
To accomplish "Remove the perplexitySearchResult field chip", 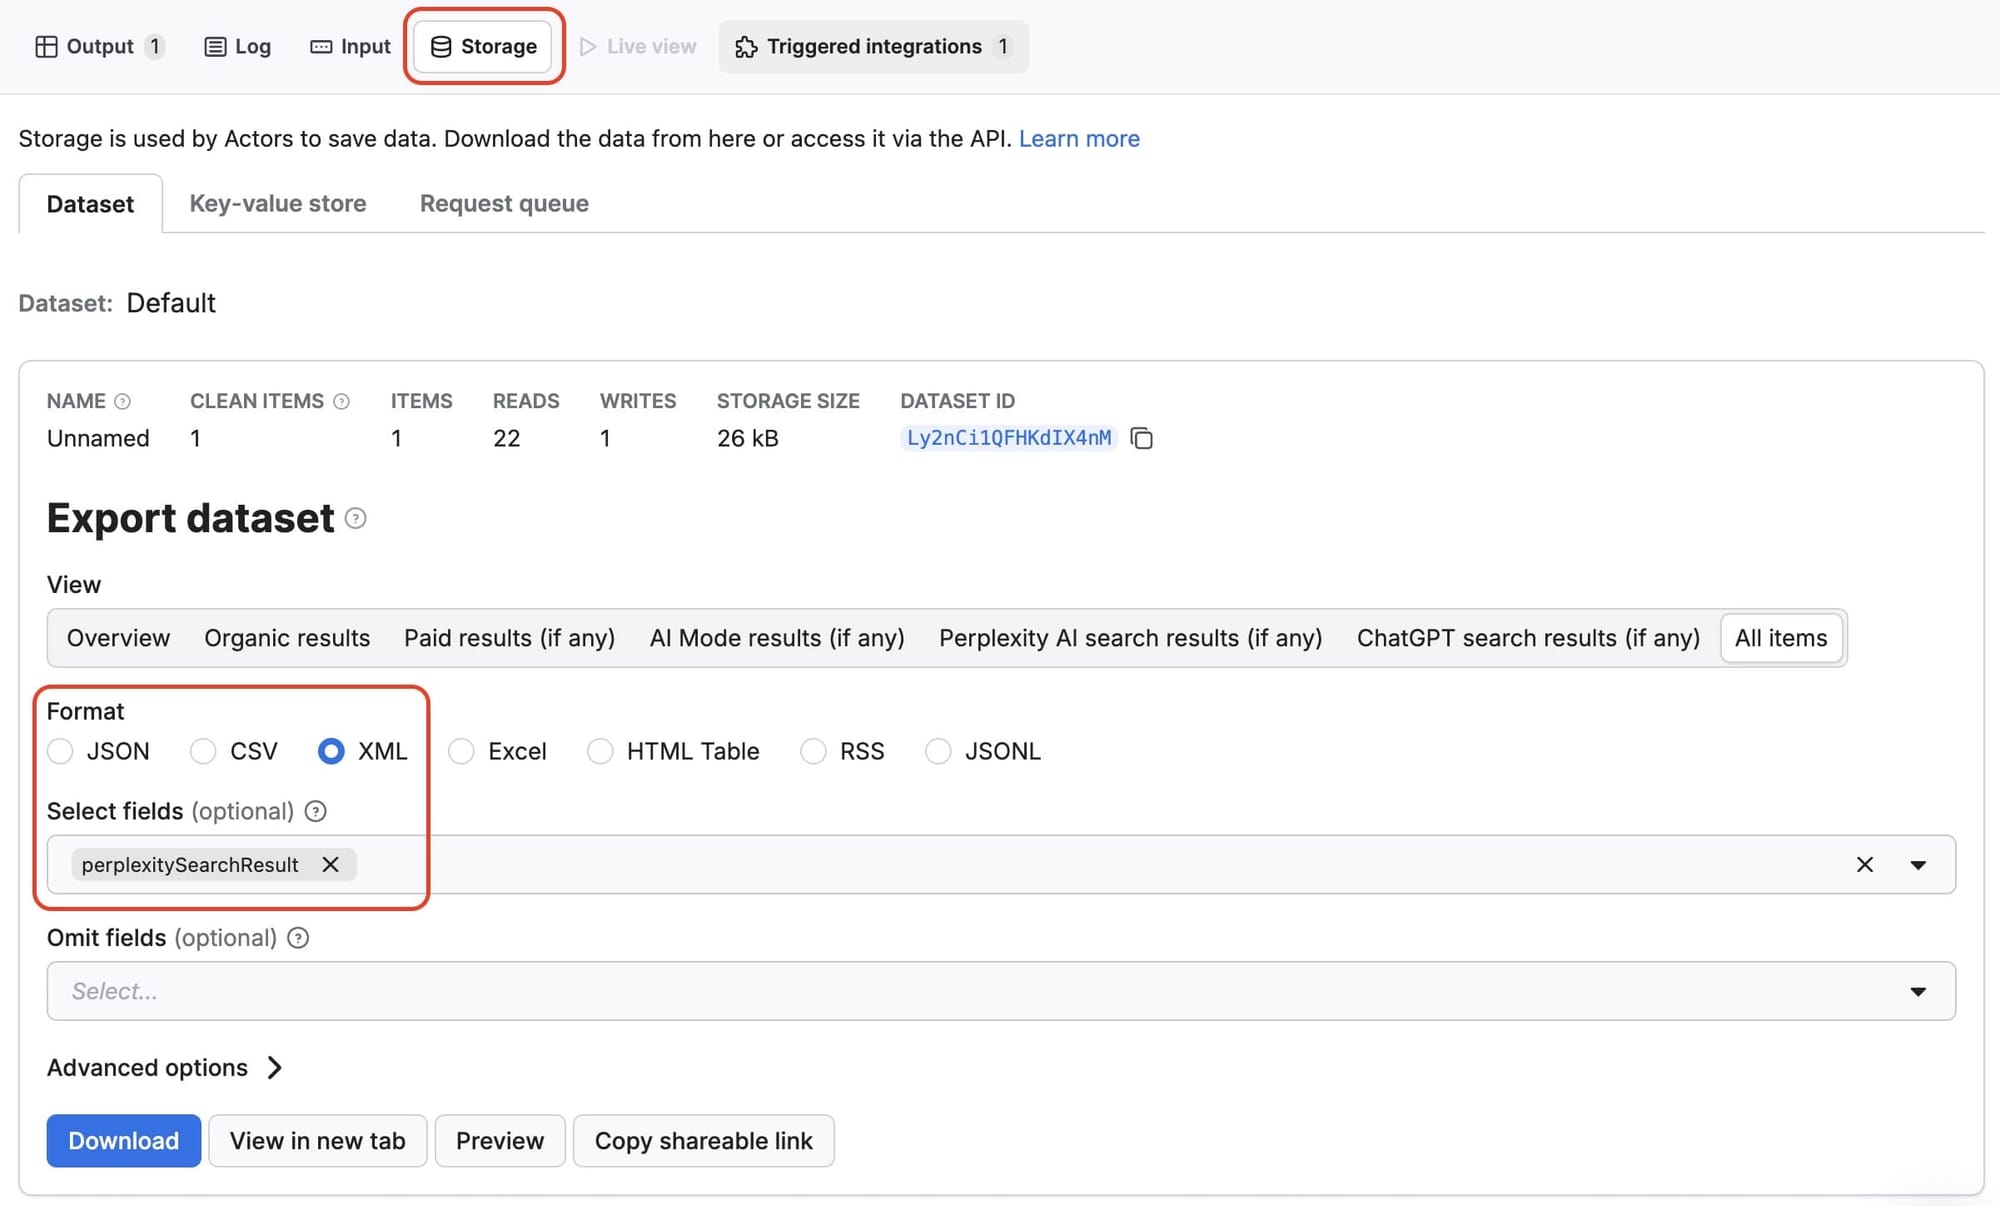I will click(x=330, y=864).
